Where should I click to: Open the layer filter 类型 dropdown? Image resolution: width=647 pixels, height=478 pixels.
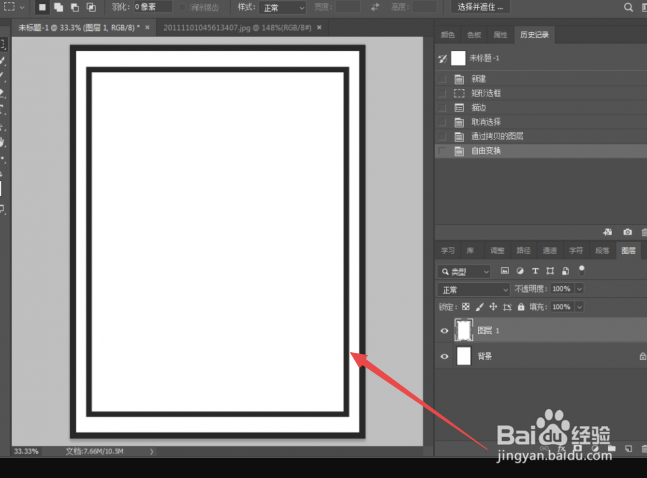point(464,272)
